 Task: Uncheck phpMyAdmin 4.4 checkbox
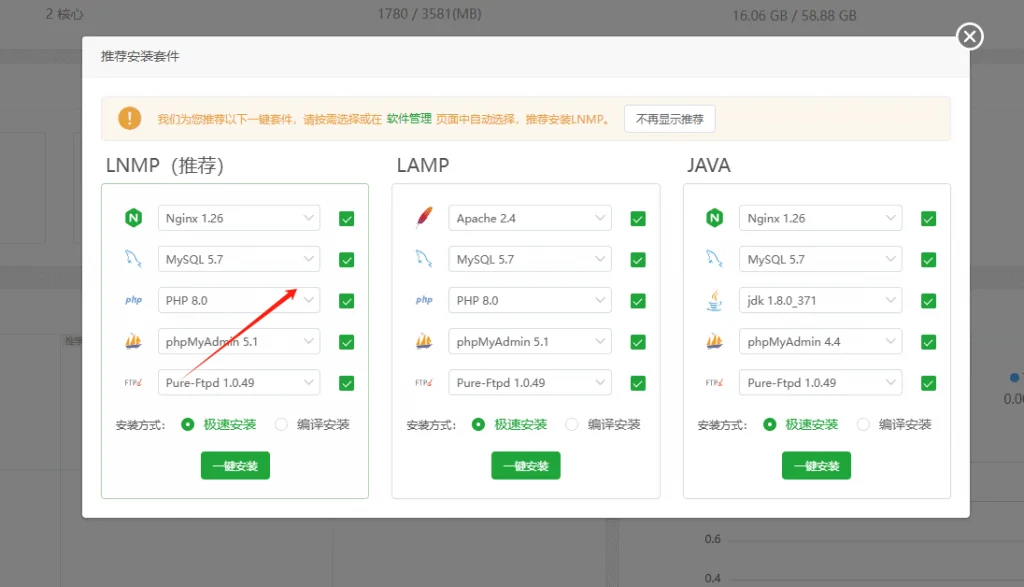928,342
